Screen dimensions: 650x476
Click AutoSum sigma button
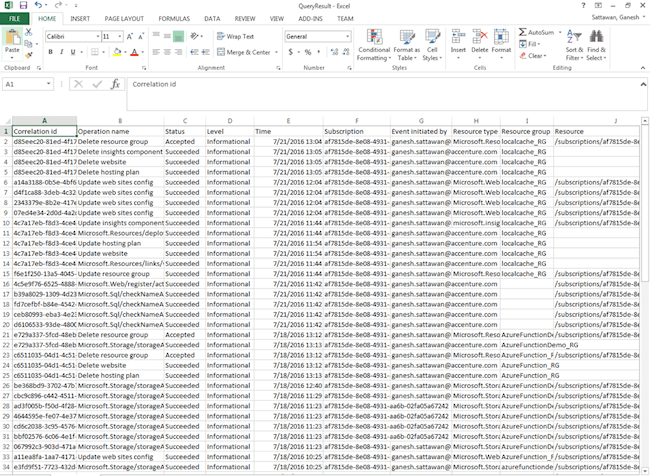536,32
